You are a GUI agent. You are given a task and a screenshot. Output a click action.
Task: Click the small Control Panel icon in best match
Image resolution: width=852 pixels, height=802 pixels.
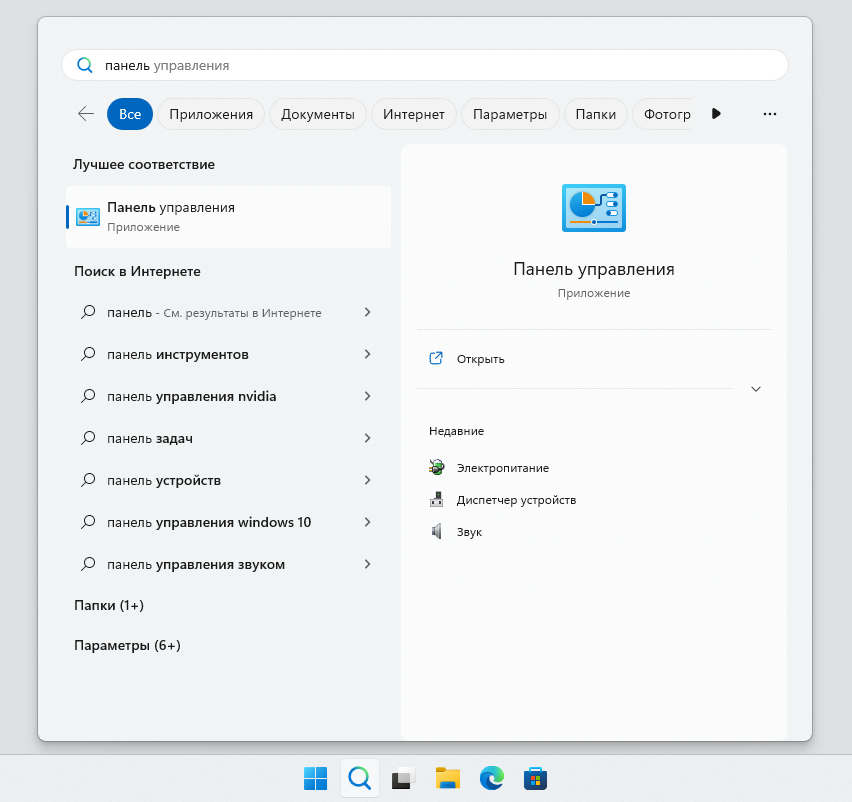(x=87, y=217)
